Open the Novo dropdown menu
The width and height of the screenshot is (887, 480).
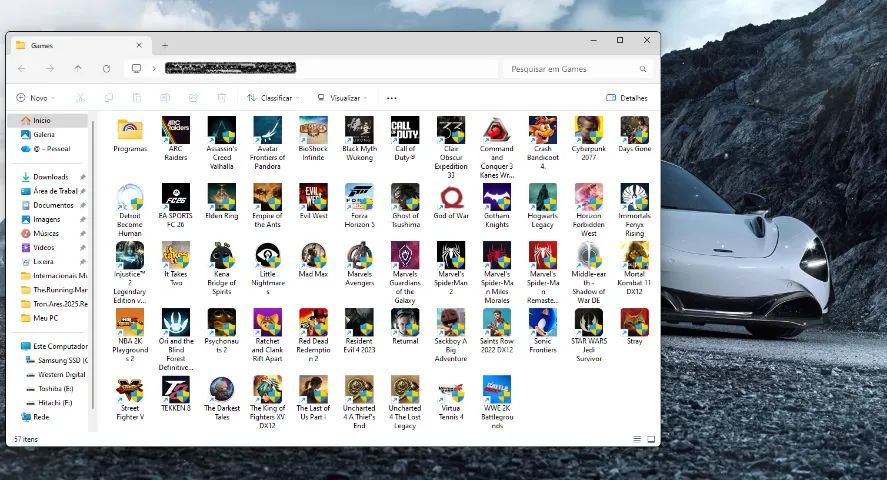click(36, 98)
